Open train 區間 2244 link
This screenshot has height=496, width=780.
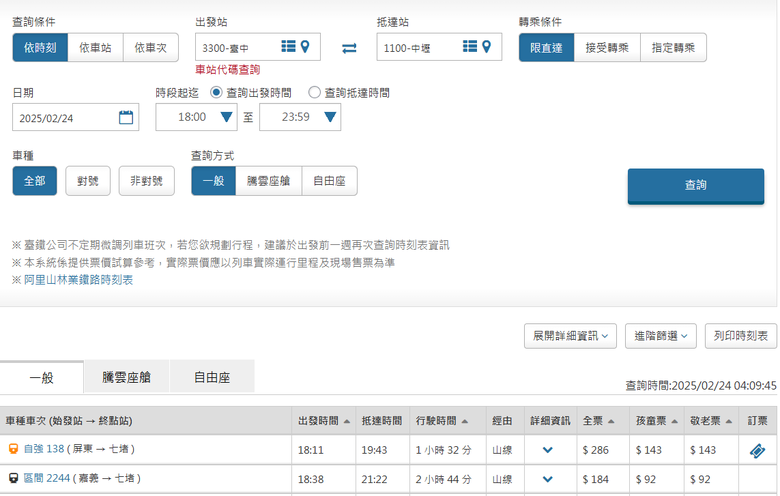[x=47, y=478]
